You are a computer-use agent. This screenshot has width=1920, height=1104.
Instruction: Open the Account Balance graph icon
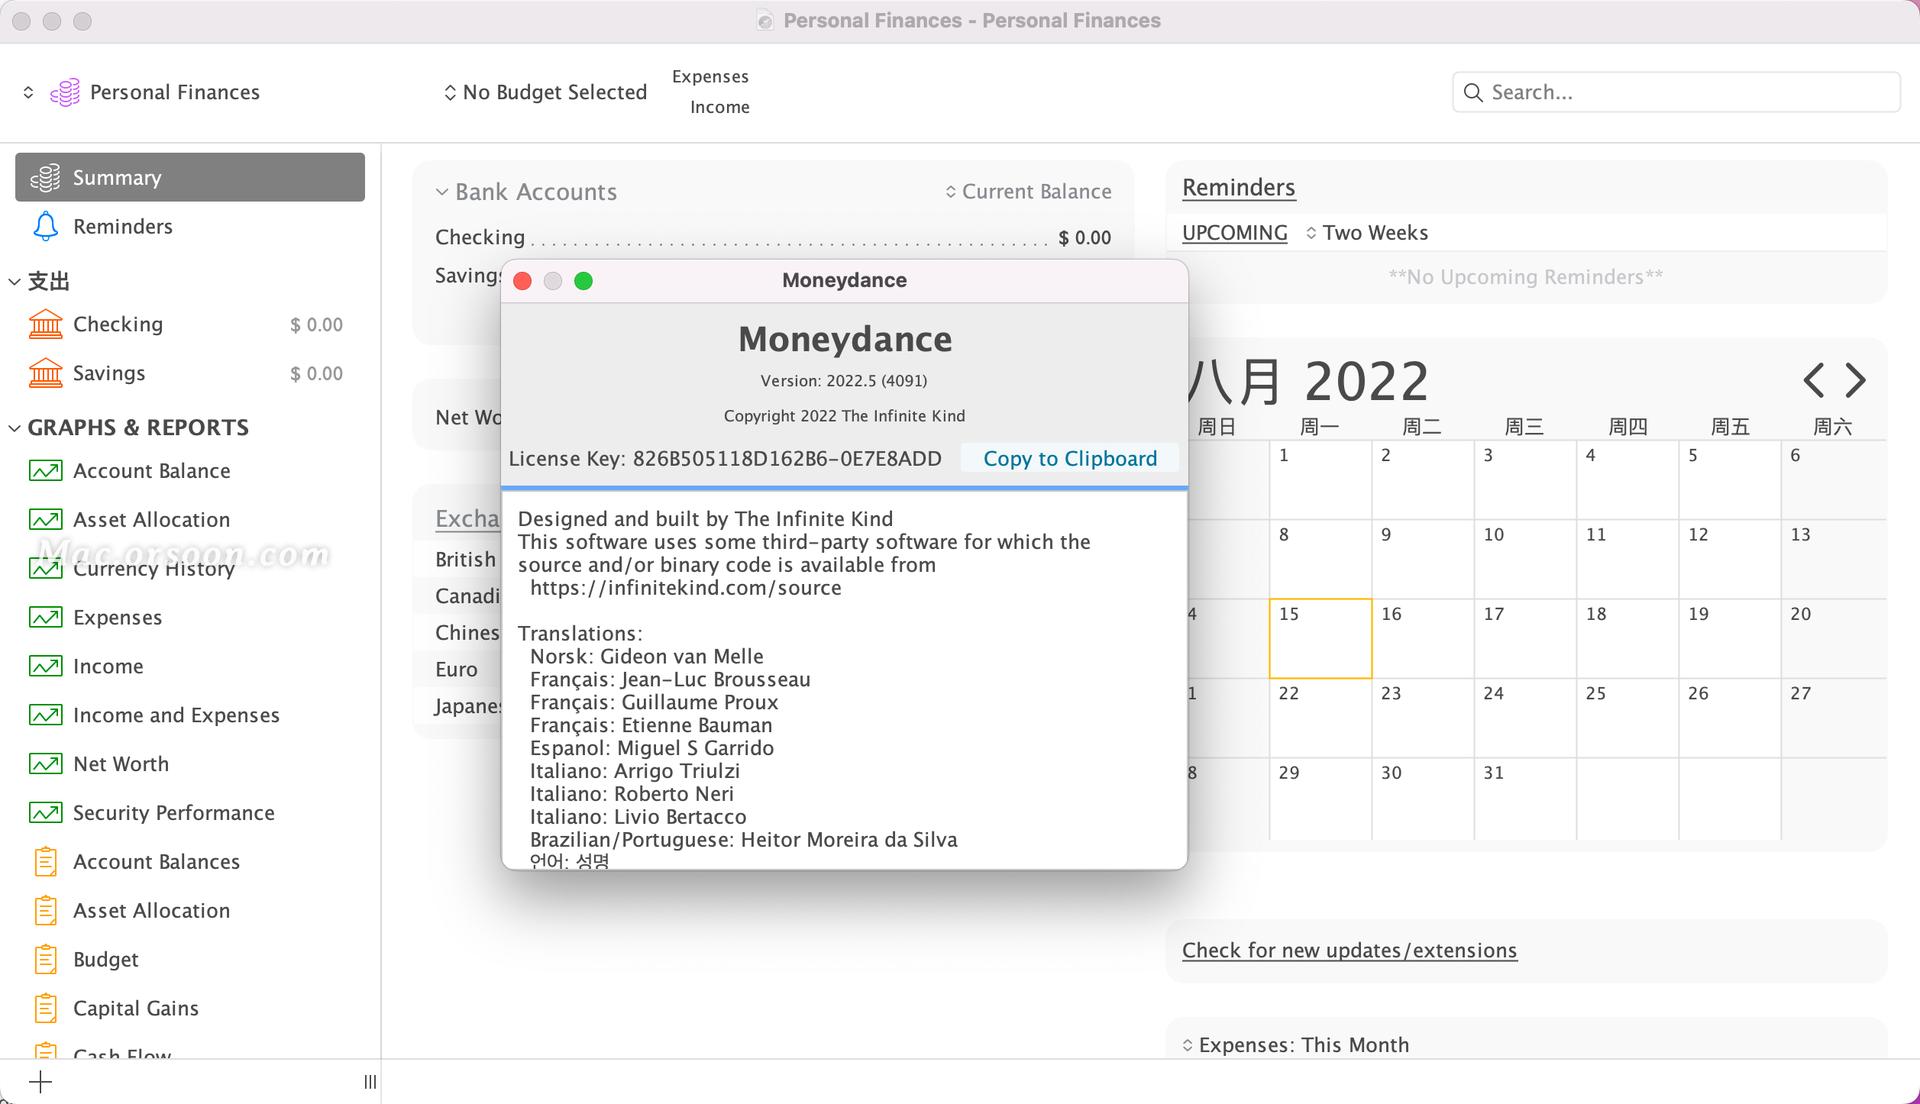pos(44,470)
